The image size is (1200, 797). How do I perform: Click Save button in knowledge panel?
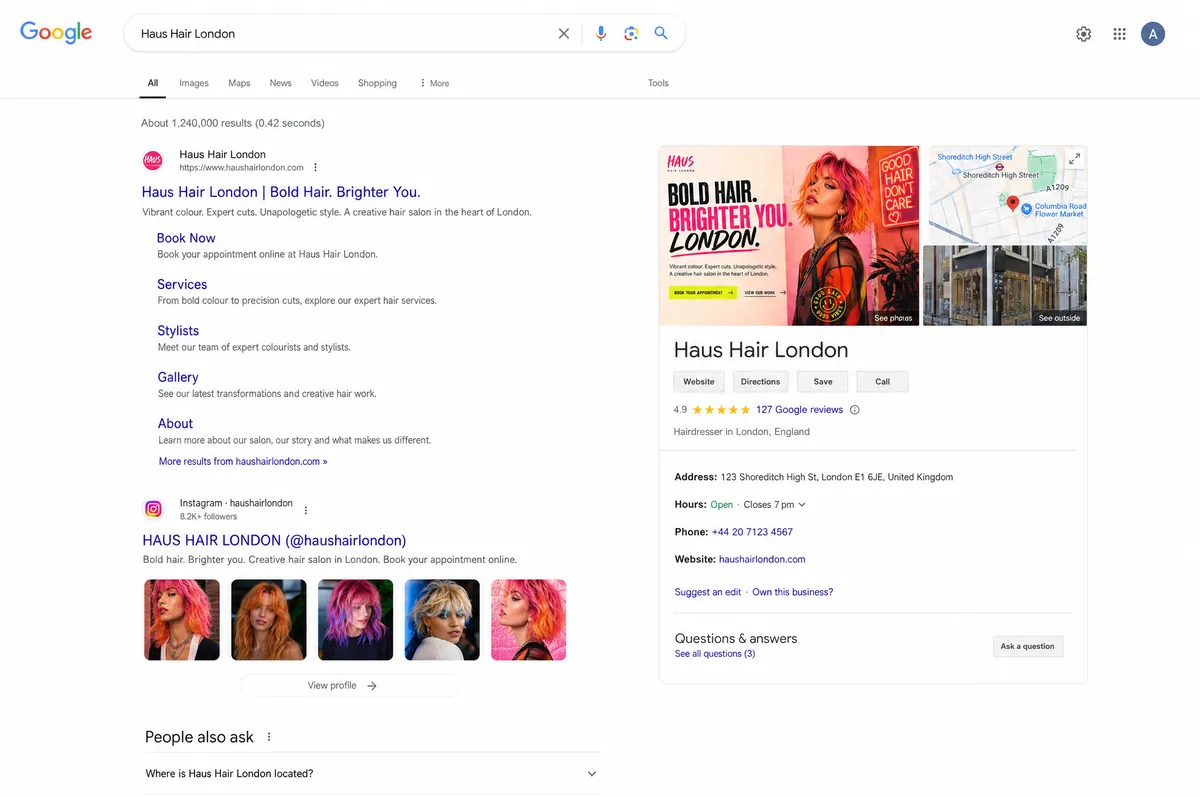pos(823,381)
